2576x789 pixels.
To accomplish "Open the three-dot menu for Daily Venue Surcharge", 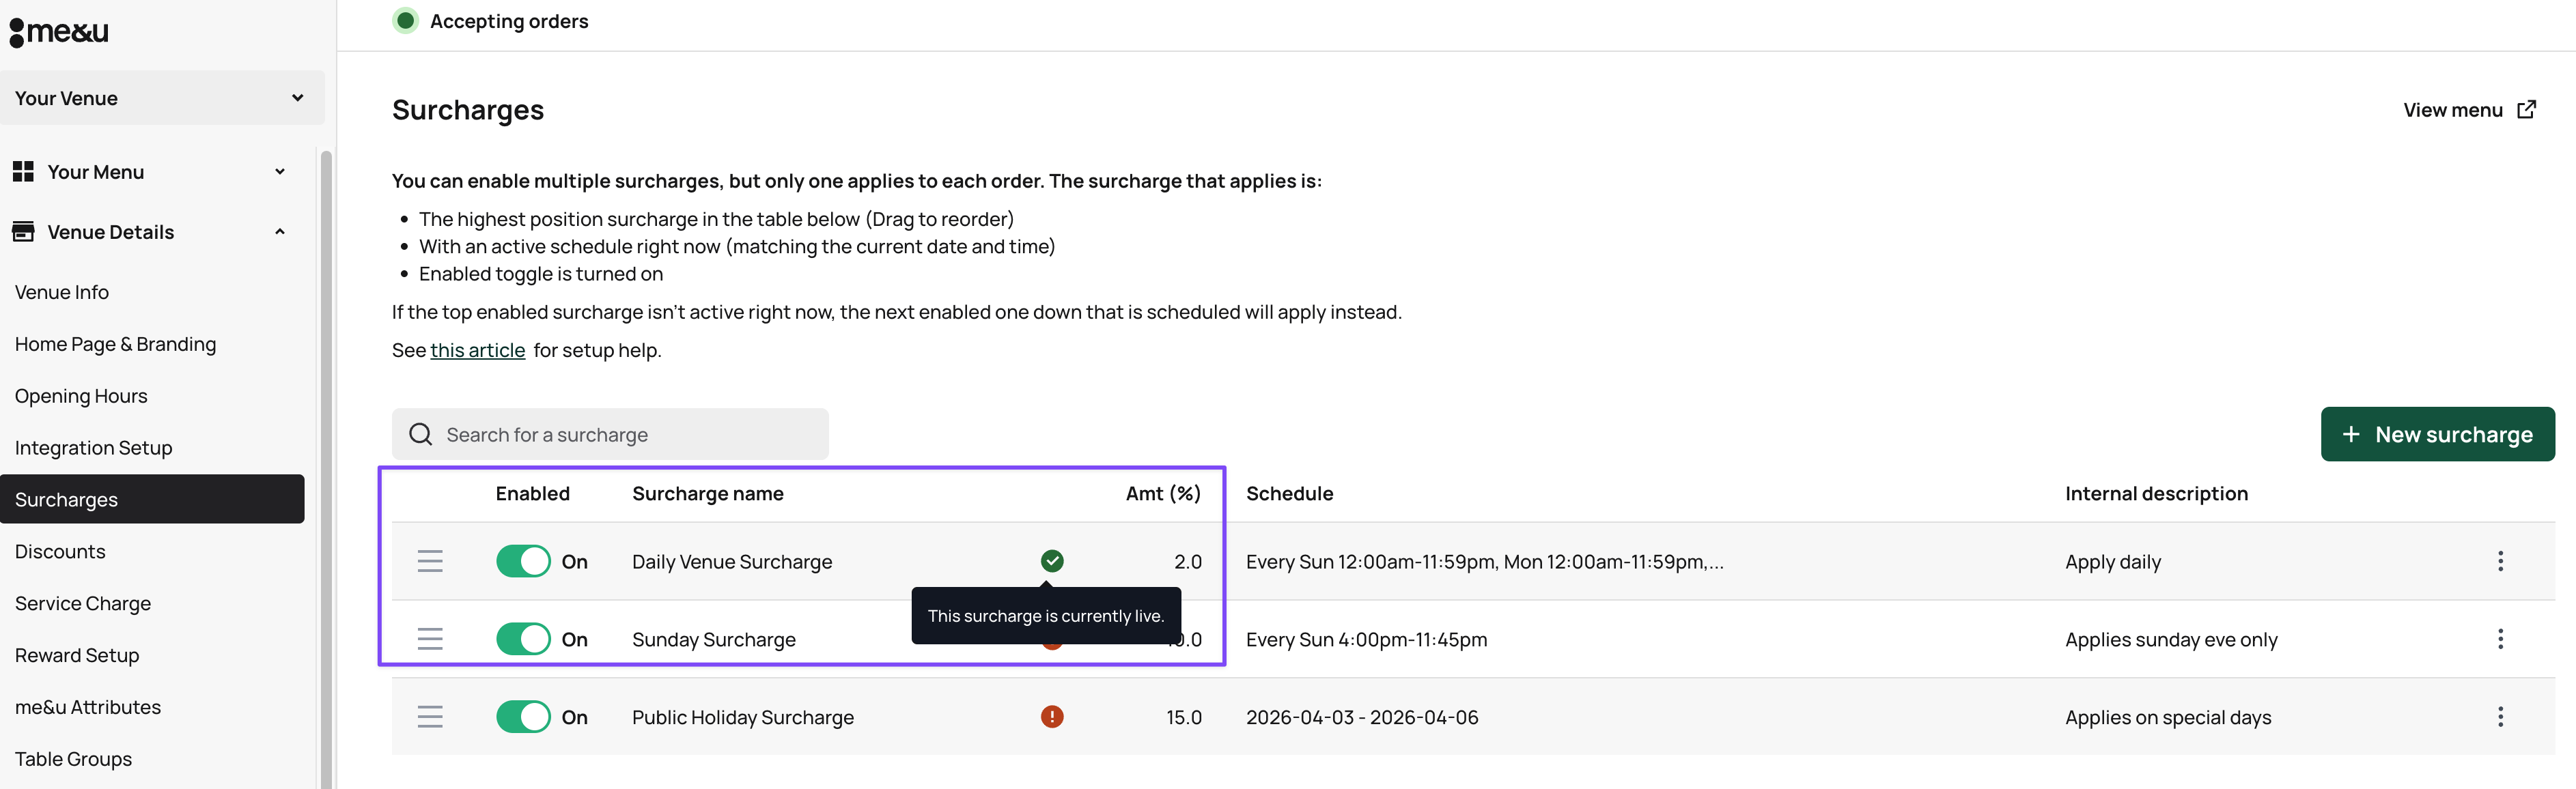I will (x=2500, y=561).
